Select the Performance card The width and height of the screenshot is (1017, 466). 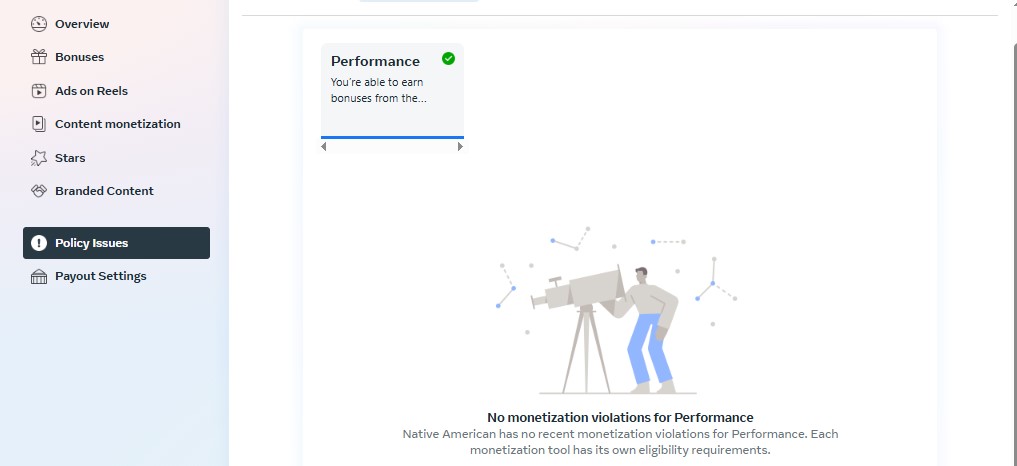(392, 90)
